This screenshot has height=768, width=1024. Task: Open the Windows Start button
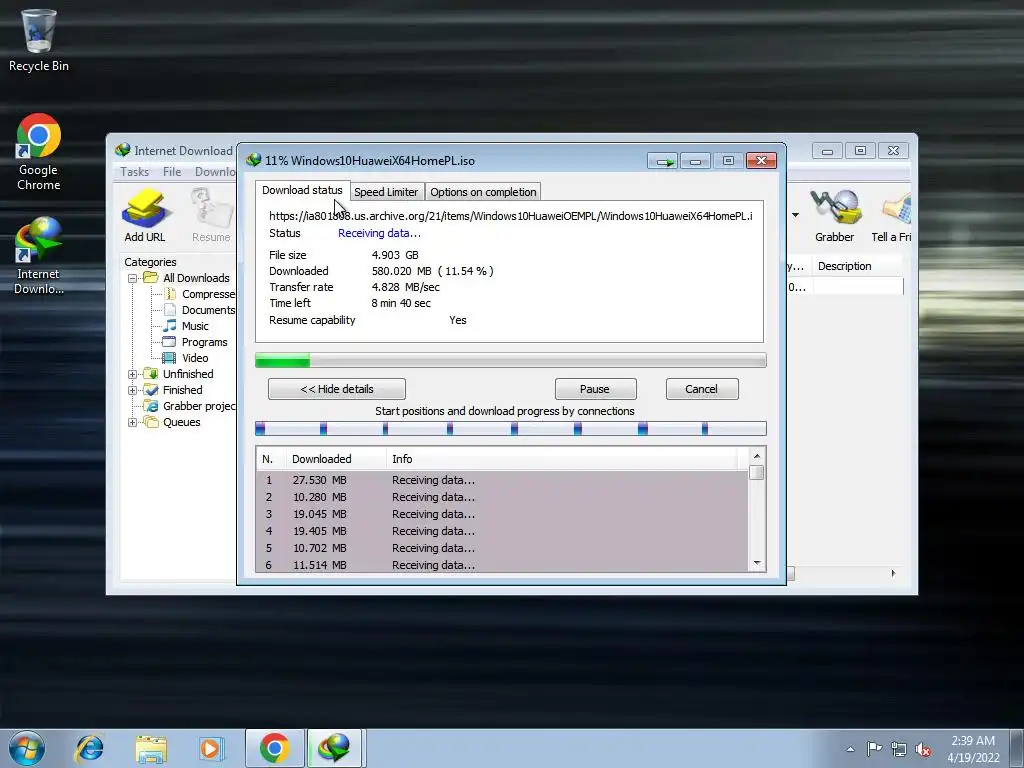pyautogui.click(x=27, y=748)
